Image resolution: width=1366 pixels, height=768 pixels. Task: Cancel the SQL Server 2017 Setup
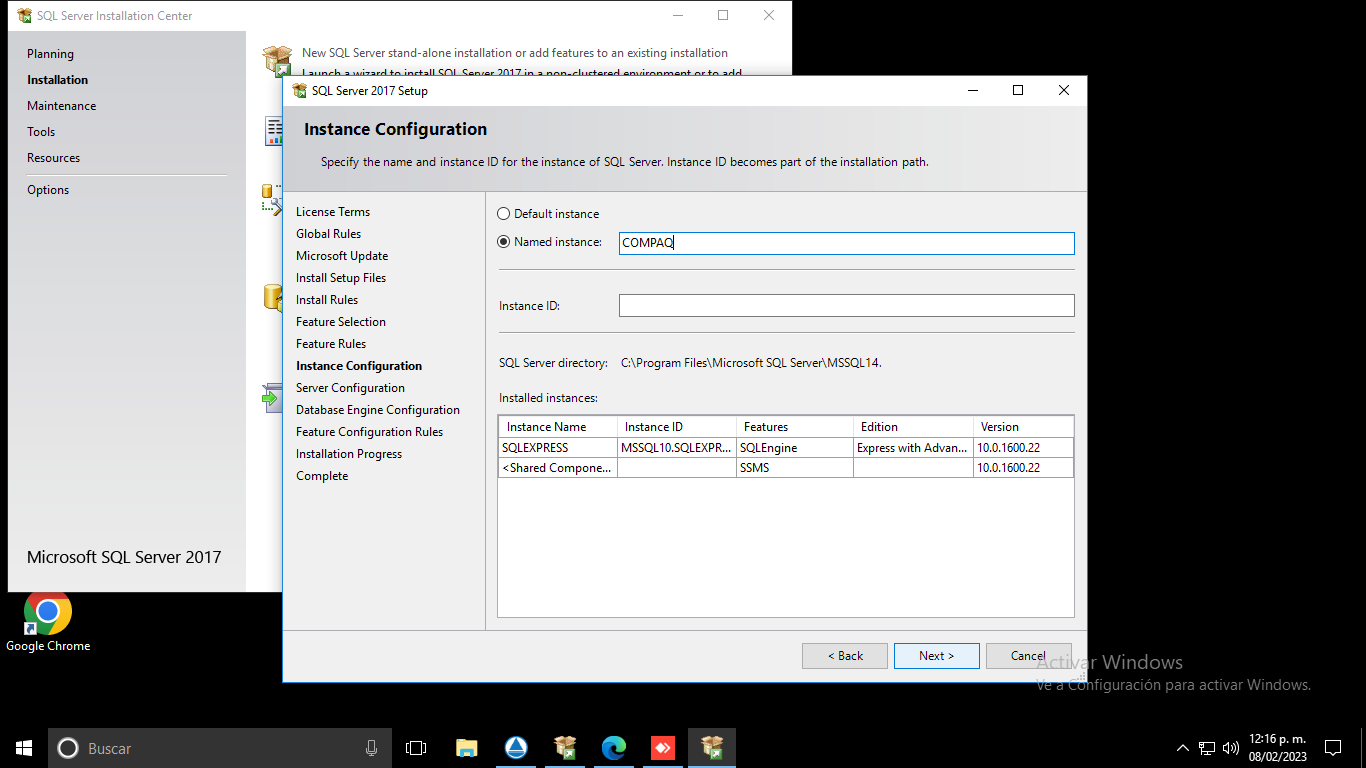pyautogui.click(x=1029, y=656)
